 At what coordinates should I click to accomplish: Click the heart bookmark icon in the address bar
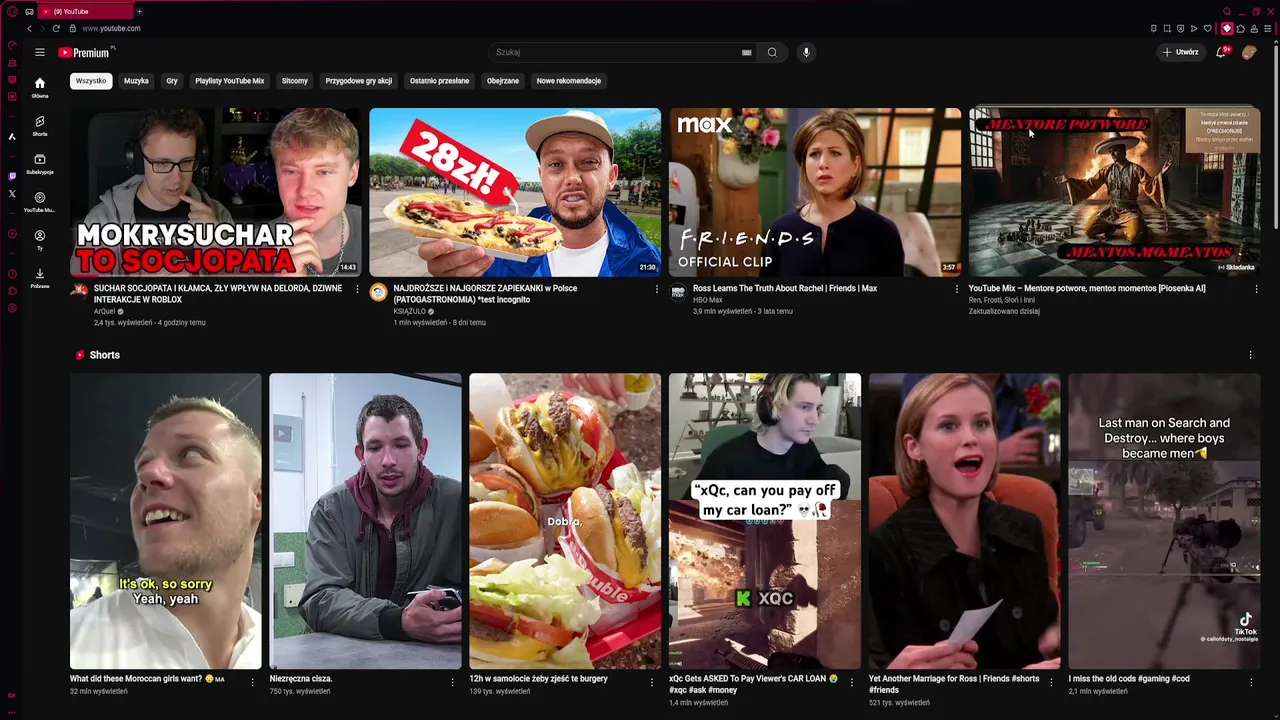click(1207, 28)
